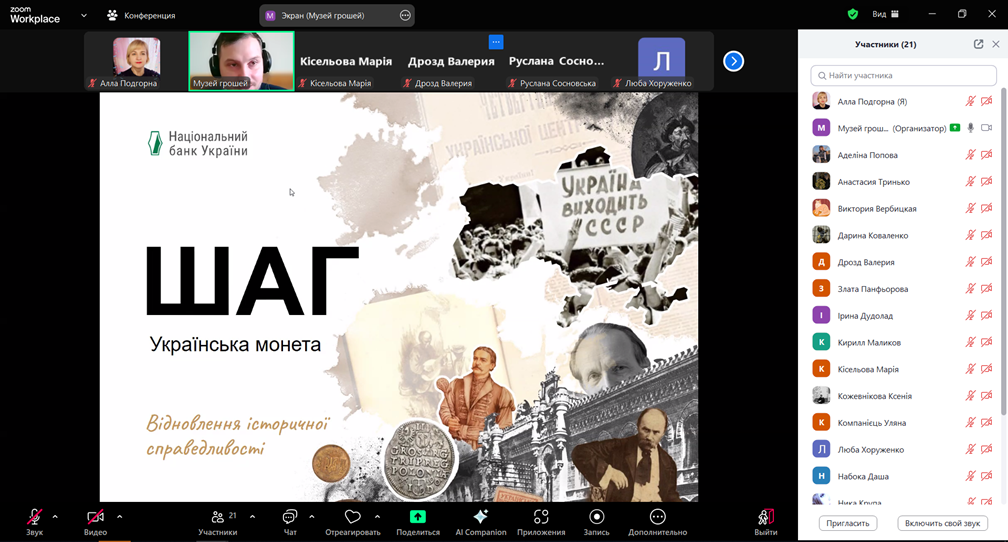Image resolution: width=1008 pixels, height=542 pixels.
Task: Expand chat options arrow beside Чат
Action: pyautogui.click(x=312, y=517)
